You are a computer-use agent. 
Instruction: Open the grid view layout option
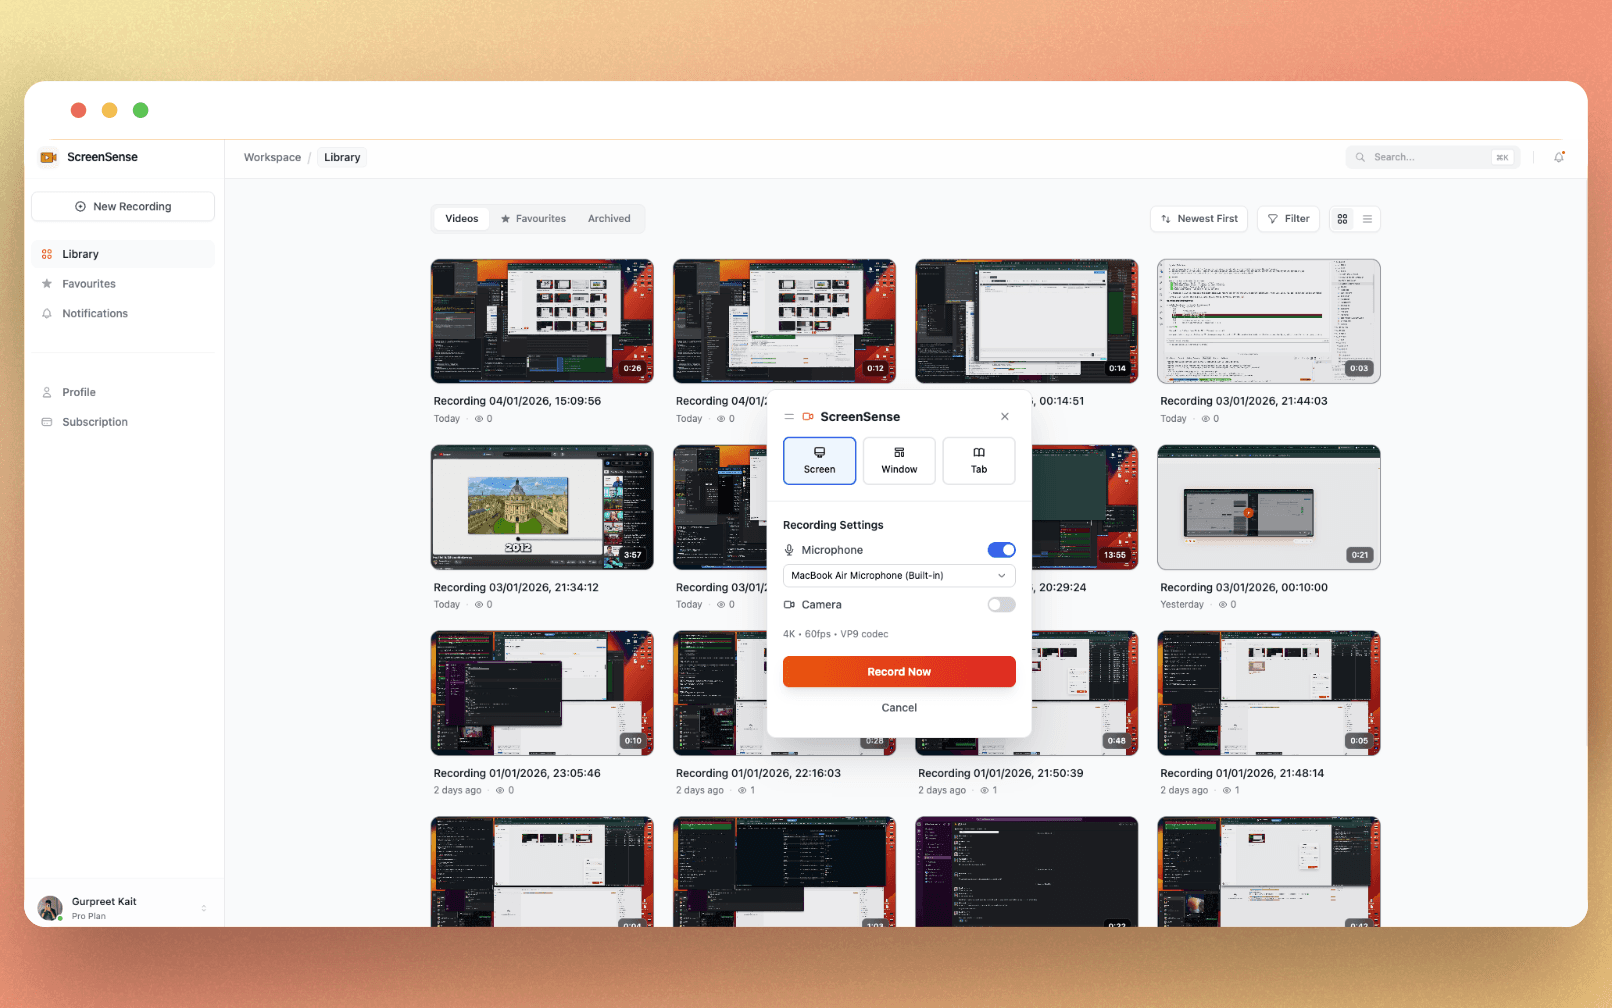(x=1341, y=218)
